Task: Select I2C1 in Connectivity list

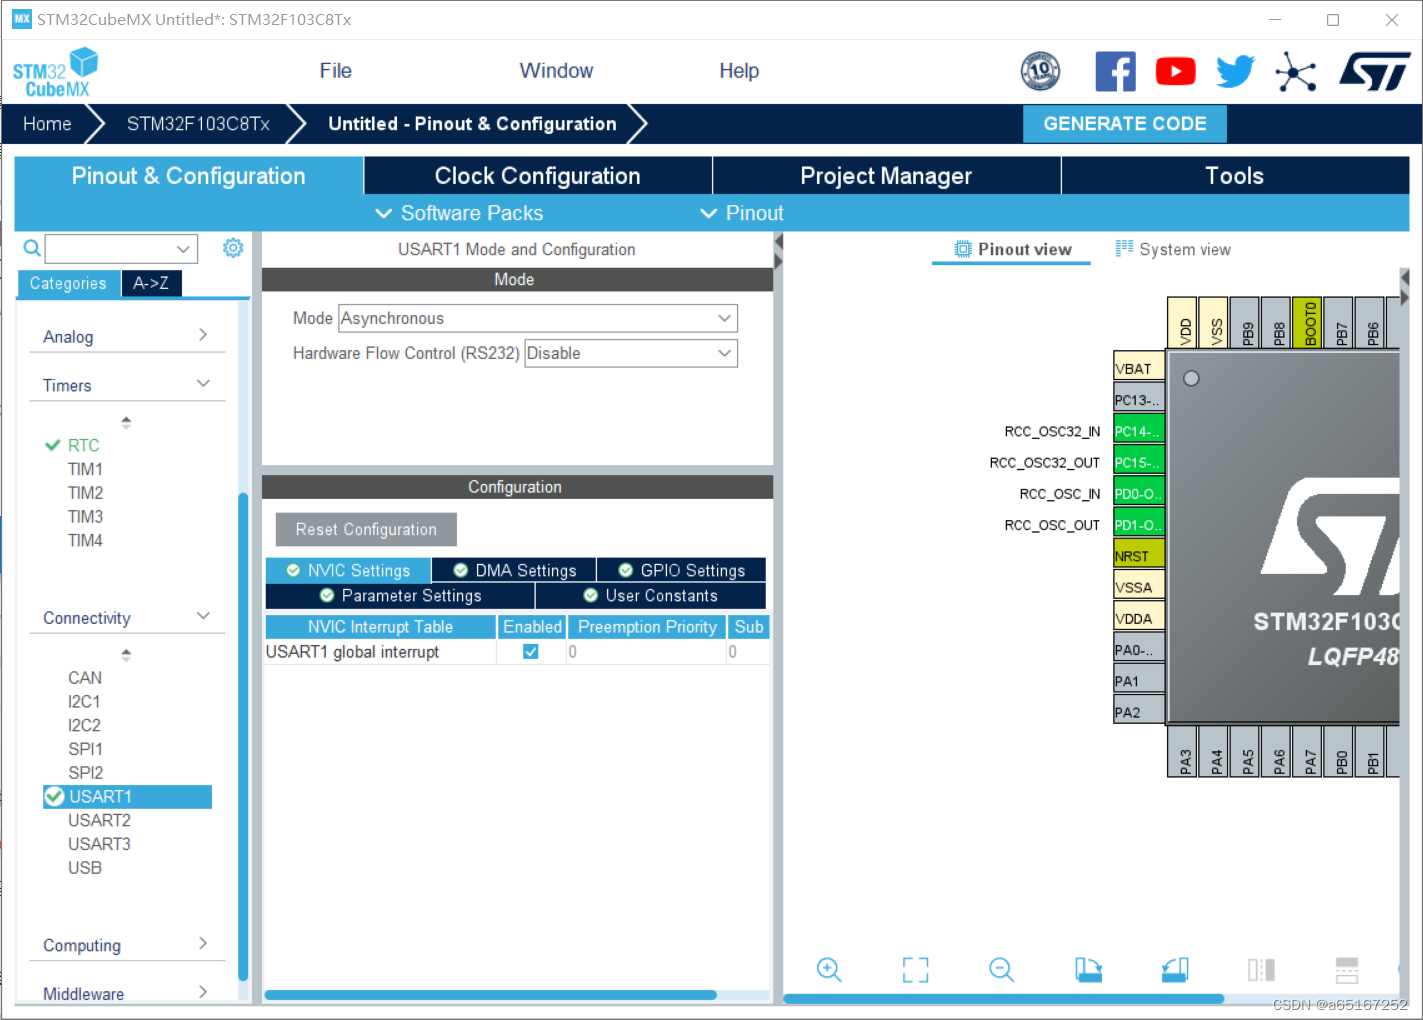Action: 84,701
